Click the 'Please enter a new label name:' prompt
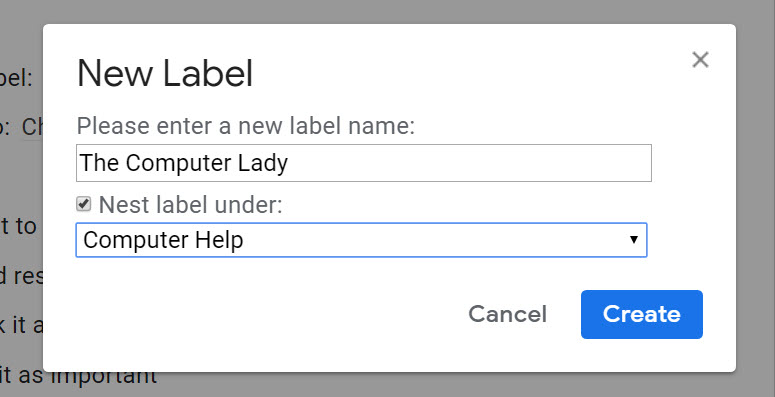The width and height of the screenshot is (775, 397). [246, 126]
